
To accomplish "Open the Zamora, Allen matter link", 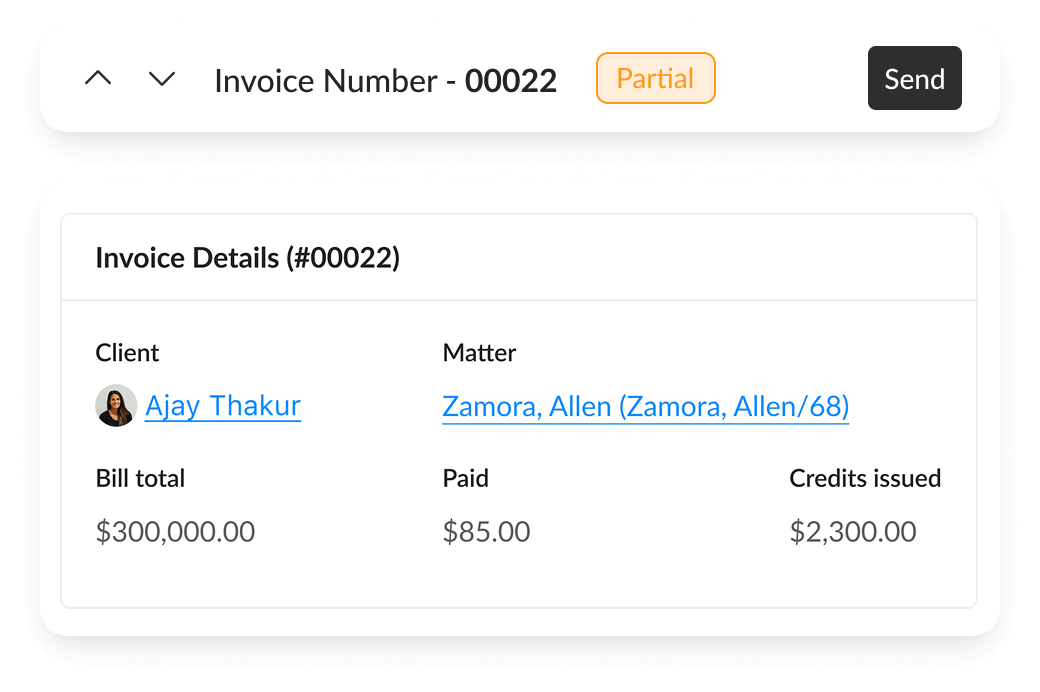I will point(645,407).
